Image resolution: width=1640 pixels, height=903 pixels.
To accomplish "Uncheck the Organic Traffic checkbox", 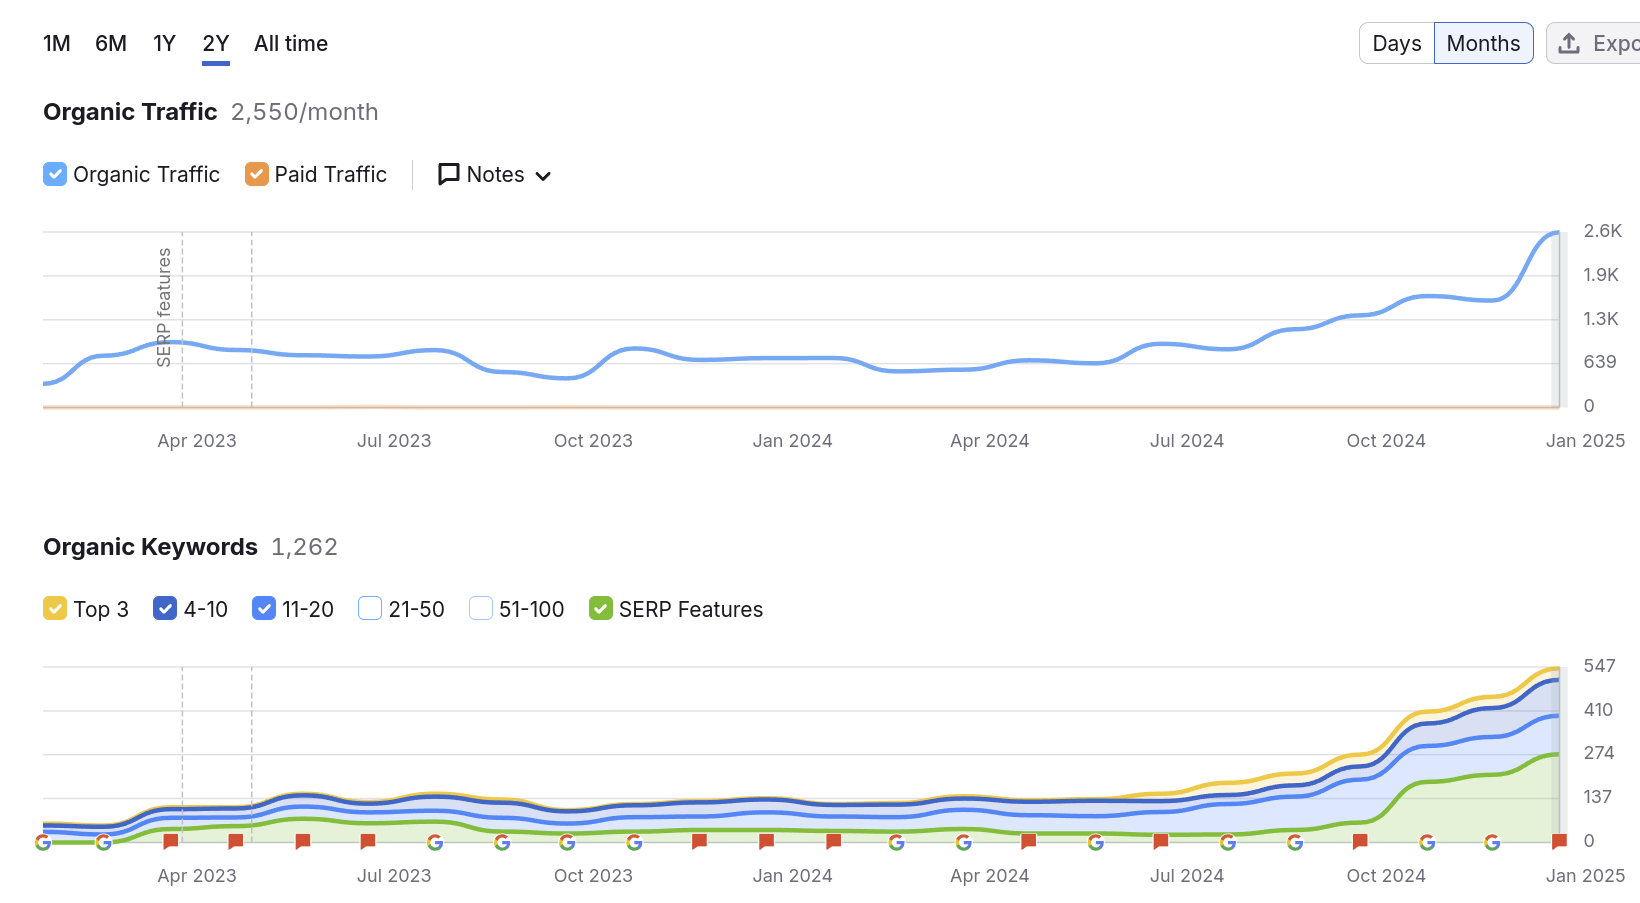I will pyautogui.click(x=55, y=174).
